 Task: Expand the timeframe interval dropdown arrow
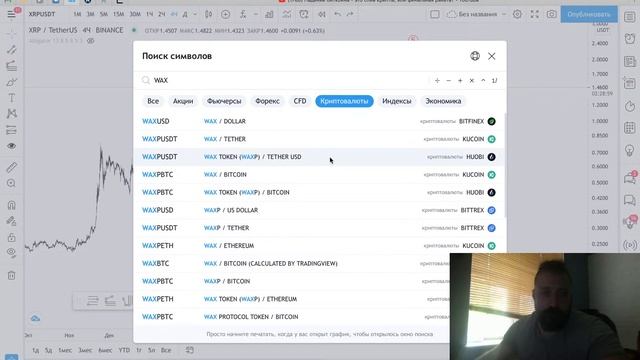coord(195,14)
